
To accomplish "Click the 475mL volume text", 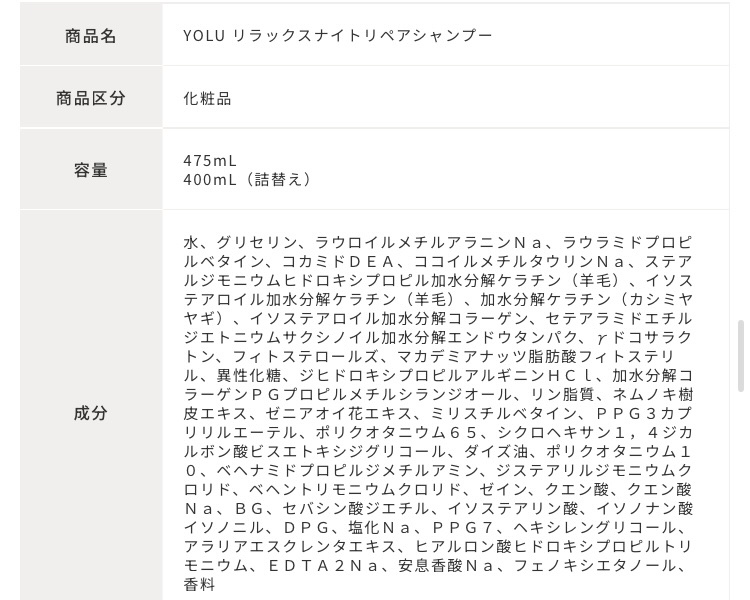I will tap(210, 160).
